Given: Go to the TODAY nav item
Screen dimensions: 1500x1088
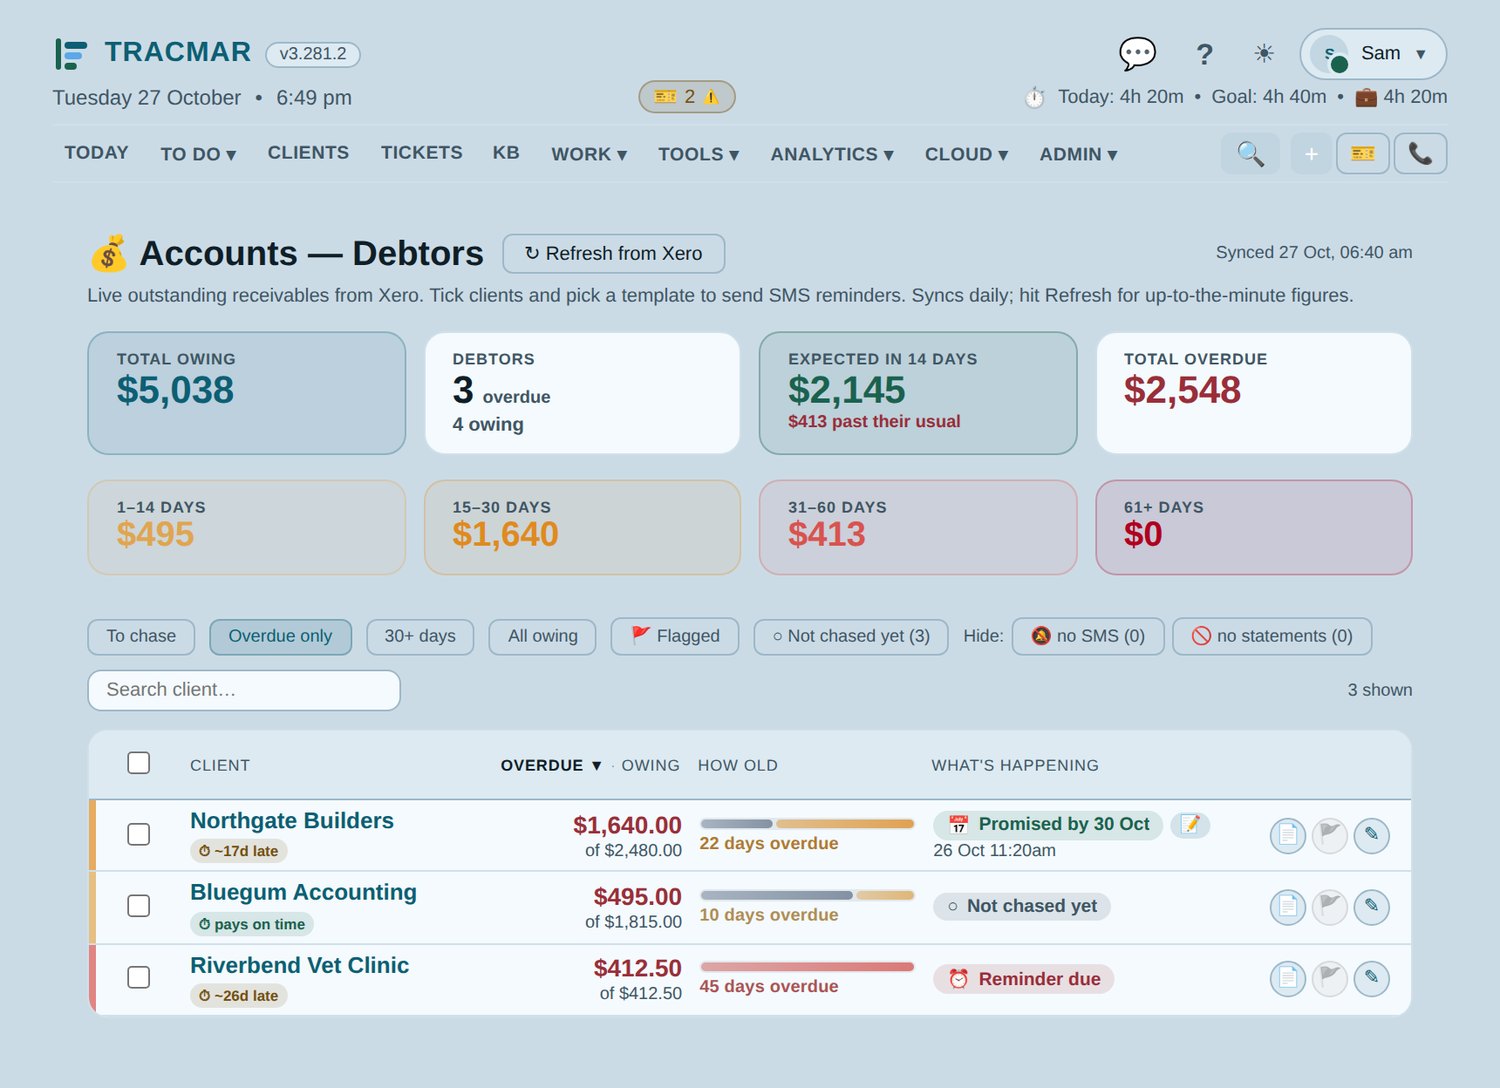Looking at the screenshot, I should [97, 153].
